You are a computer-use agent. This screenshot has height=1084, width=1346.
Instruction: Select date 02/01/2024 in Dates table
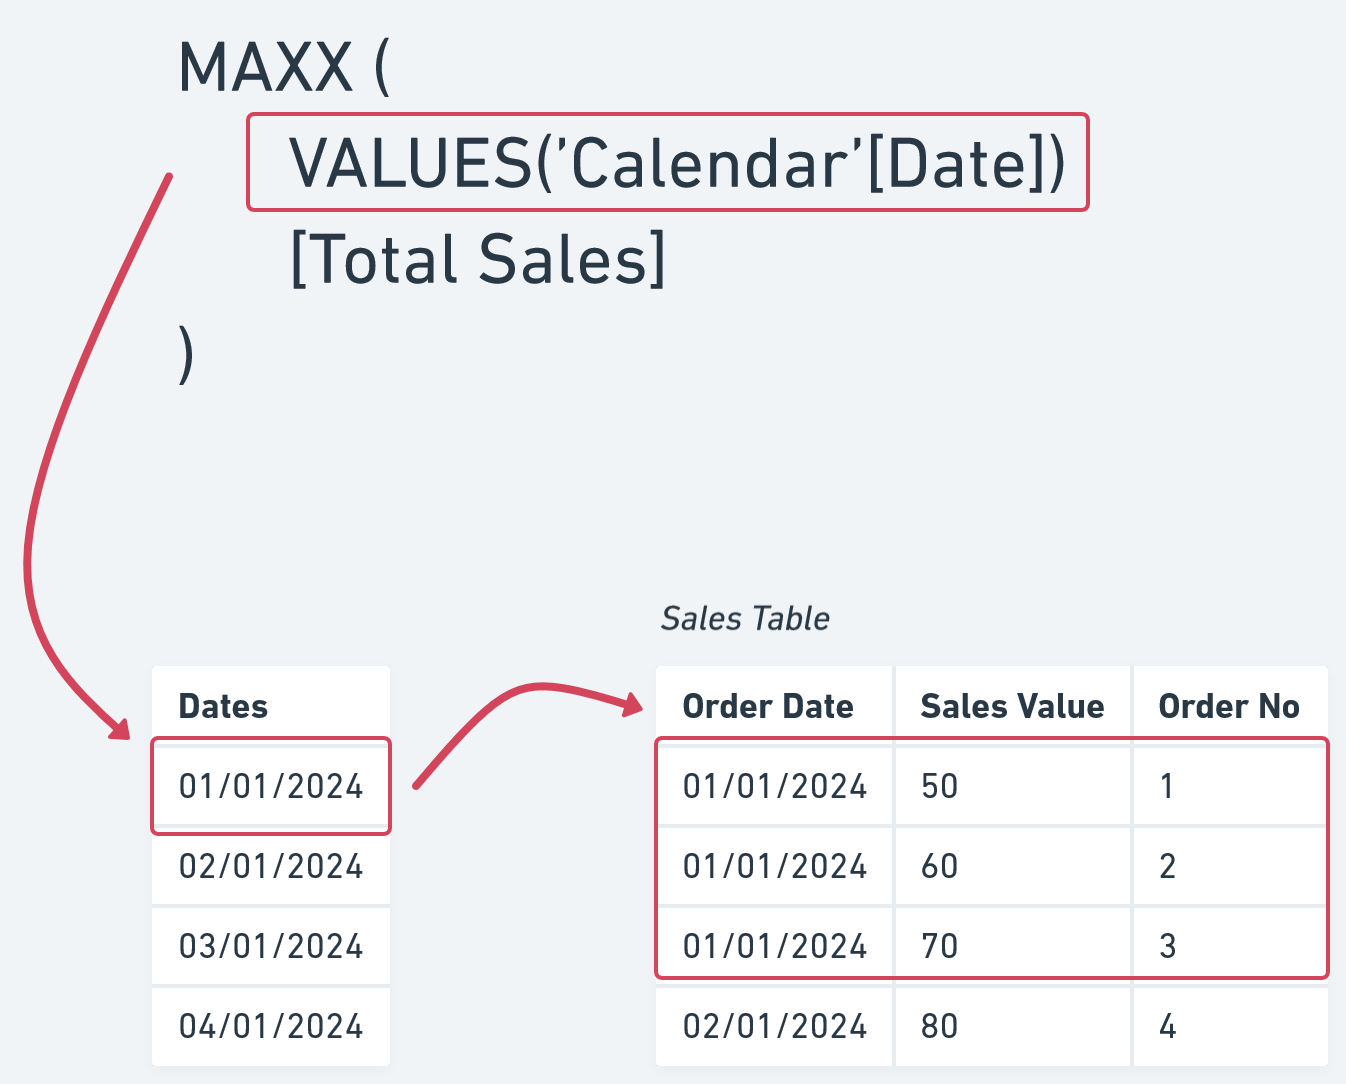(x=271, y=866)
